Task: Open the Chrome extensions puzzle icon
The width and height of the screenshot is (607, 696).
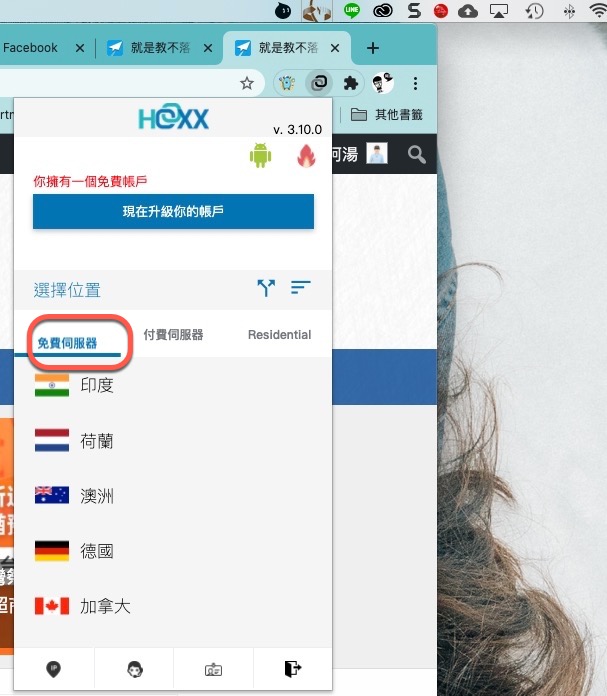Action: click(x=350, y=83)
